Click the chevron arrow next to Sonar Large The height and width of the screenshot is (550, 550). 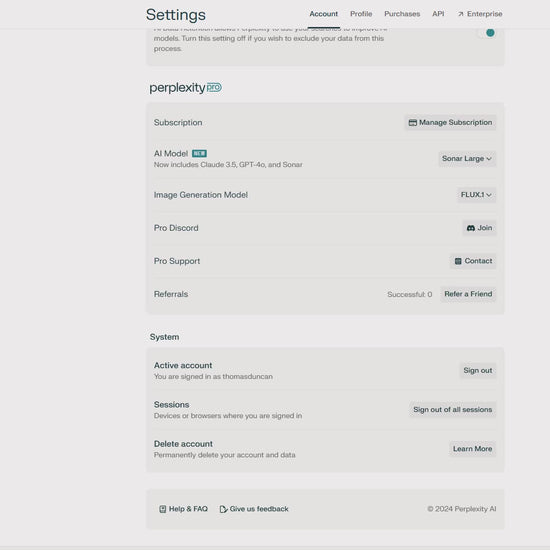[489, 159]
